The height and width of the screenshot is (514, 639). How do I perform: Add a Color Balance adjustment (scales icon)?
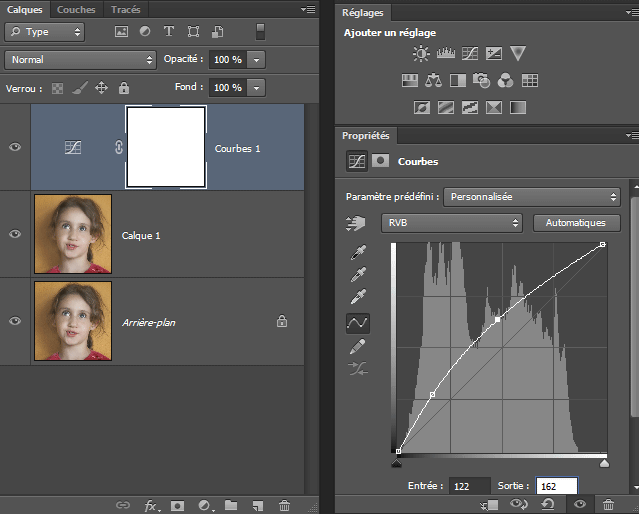pos(433,80)
